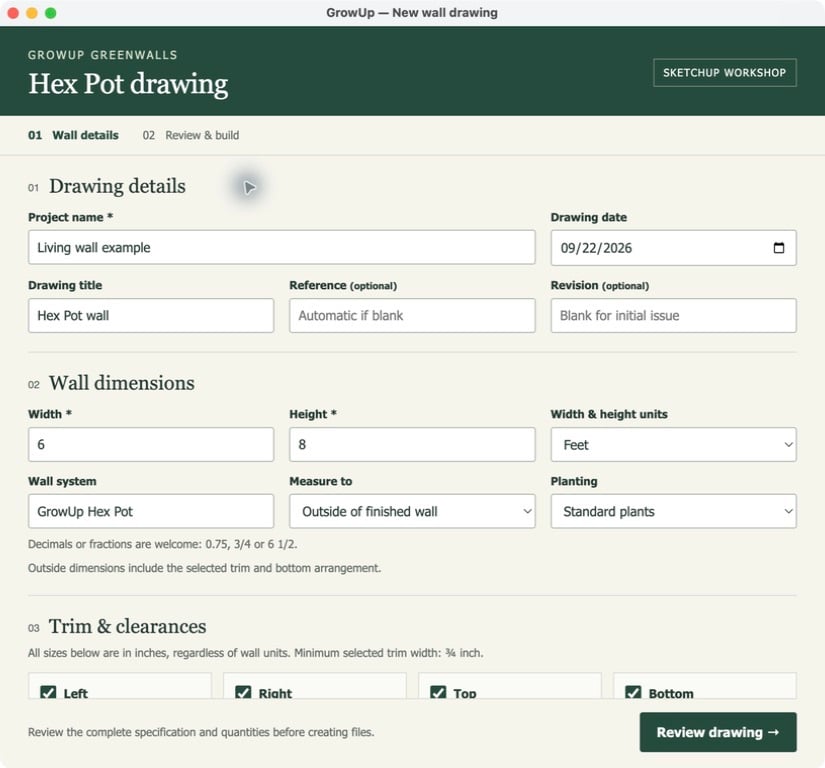Image resolution: width=825 pixels, height=768 pixels.
Task: Toggle the Top trim checkbox
Action: pos(438,692)
